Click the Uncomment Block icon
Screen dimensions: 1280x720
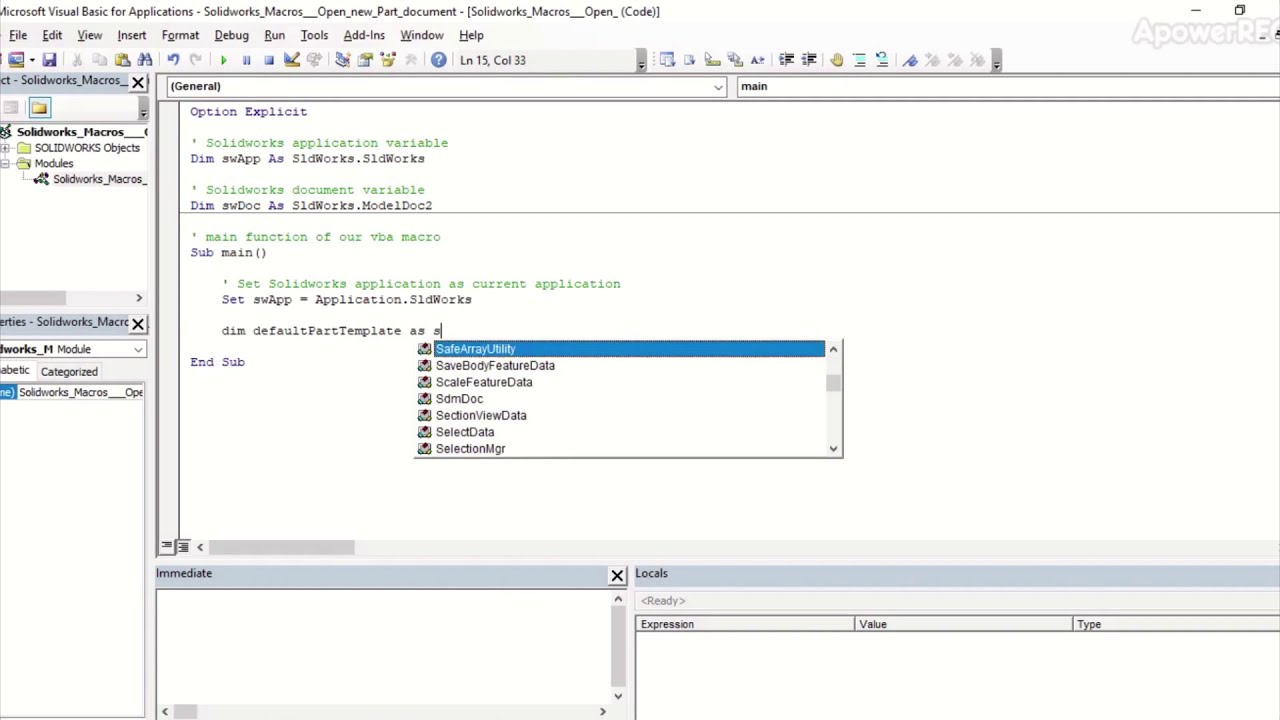tap(882, 60)
